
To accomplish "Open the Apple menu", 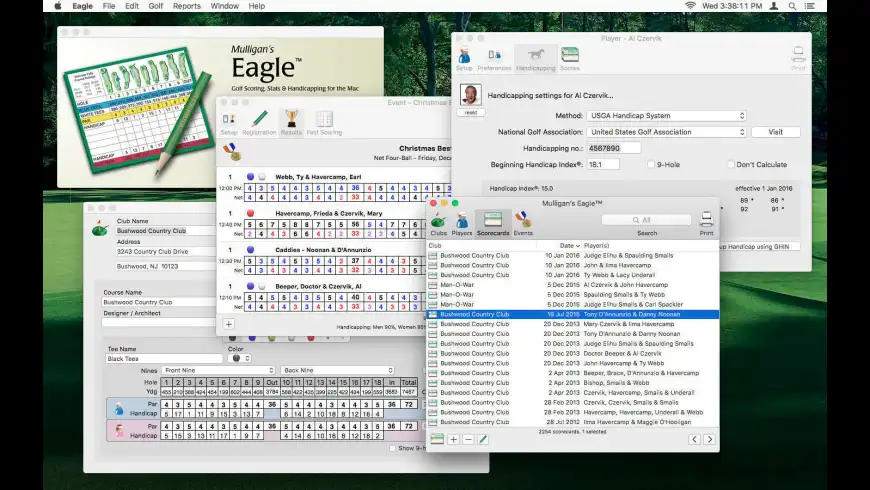I will 58,6.
